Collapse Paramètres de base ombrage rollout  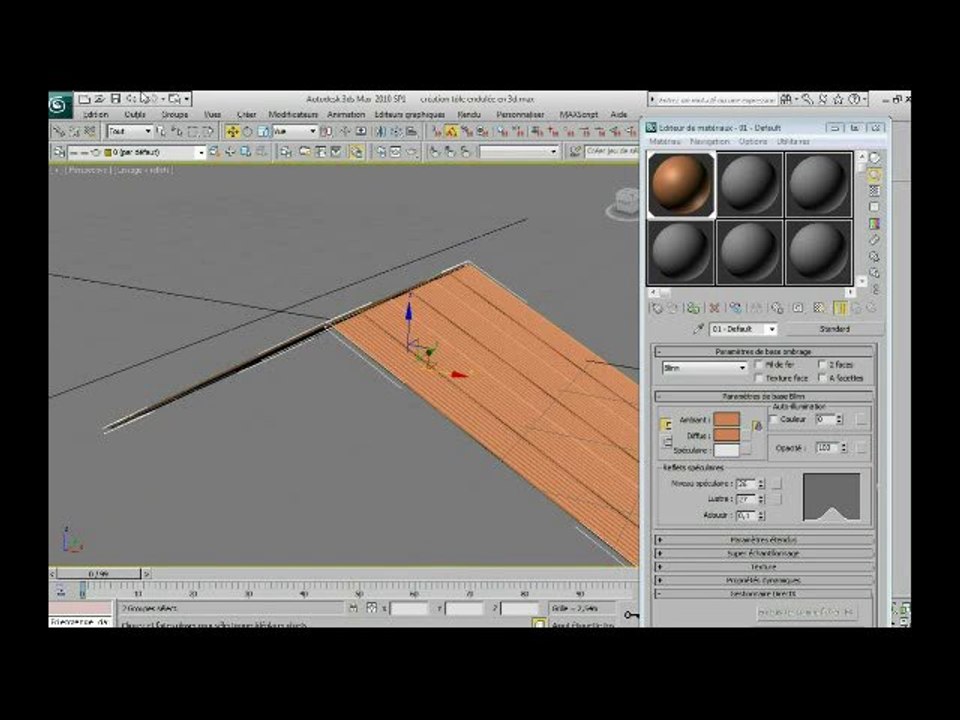[763, 352]
